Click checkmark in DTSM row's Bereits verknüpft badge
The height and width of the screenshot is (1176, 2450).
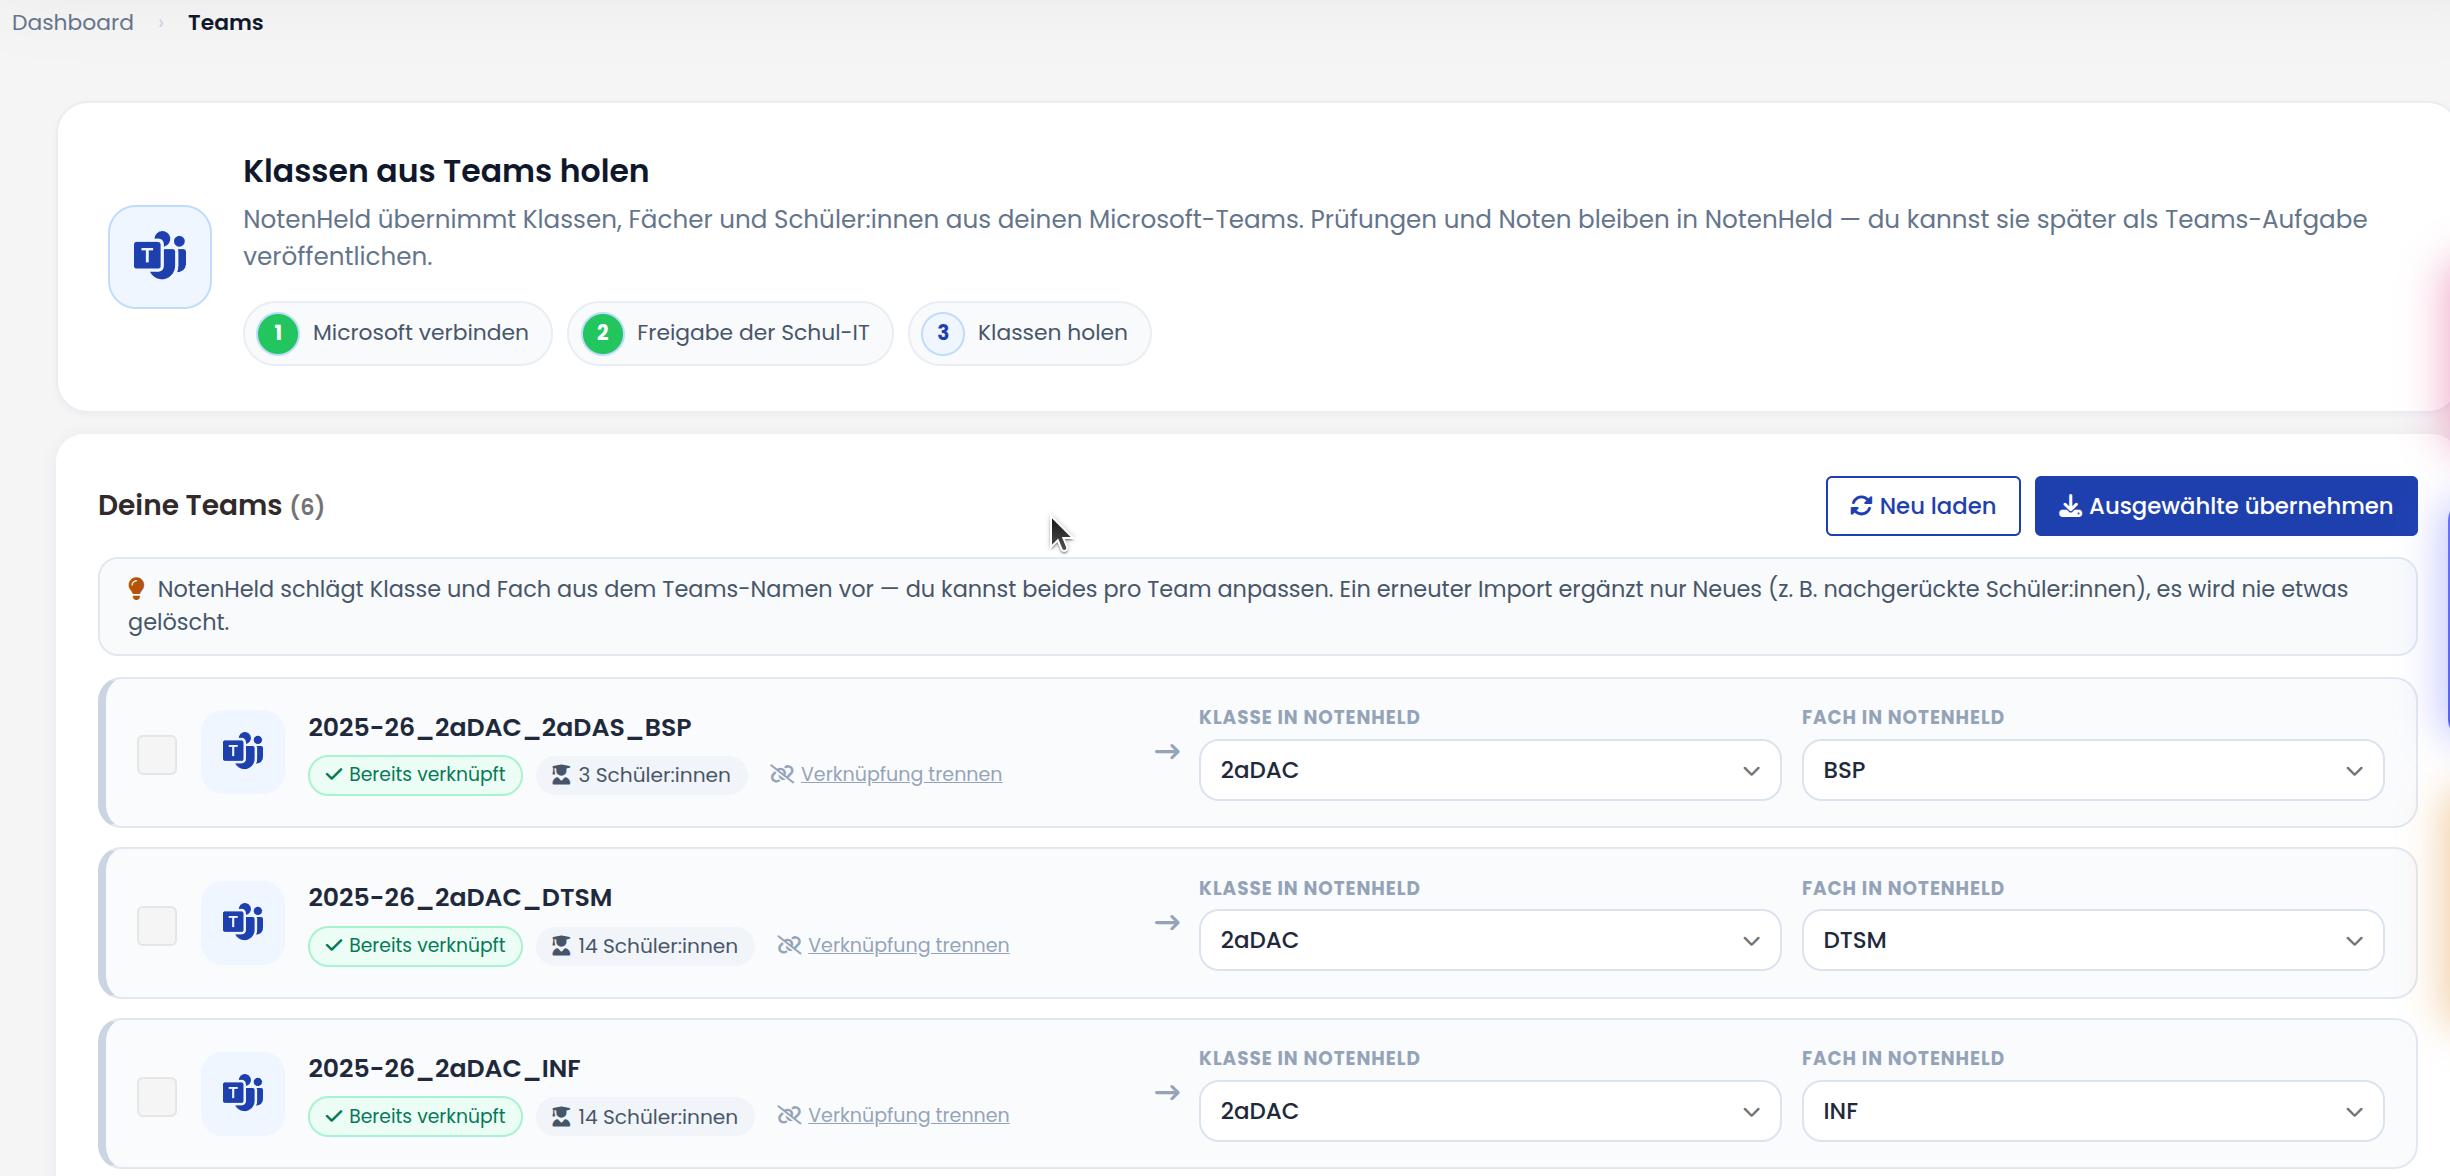pos(334,946)
